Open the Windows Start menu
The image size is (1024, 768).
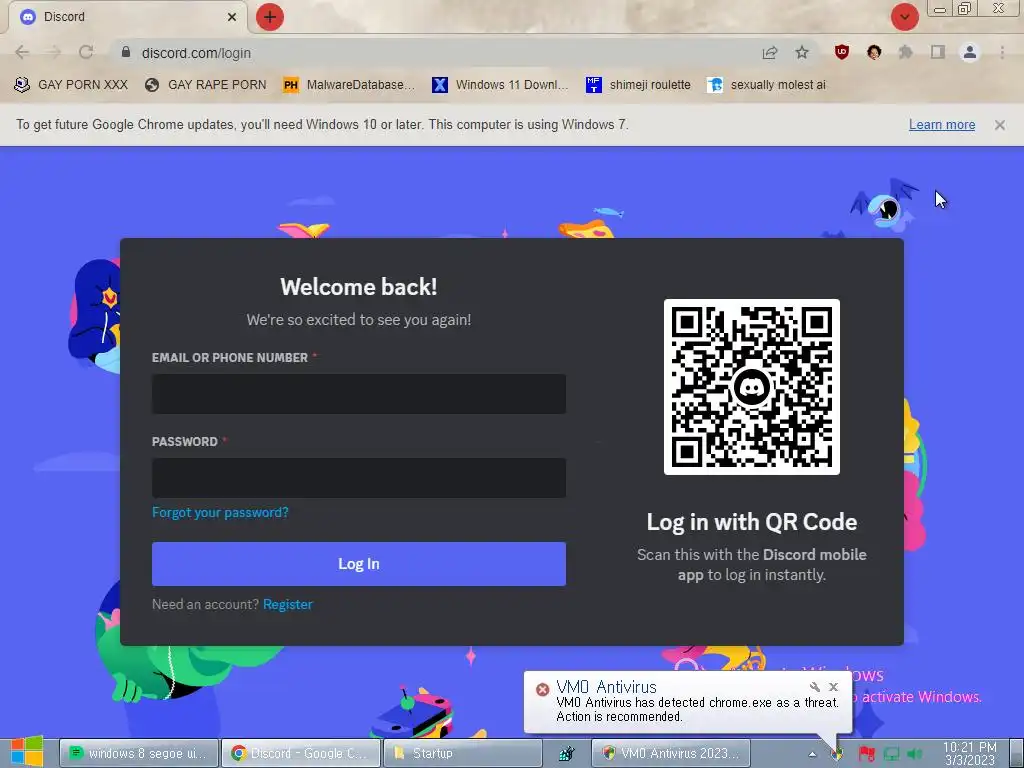click(x=27, y=752)
